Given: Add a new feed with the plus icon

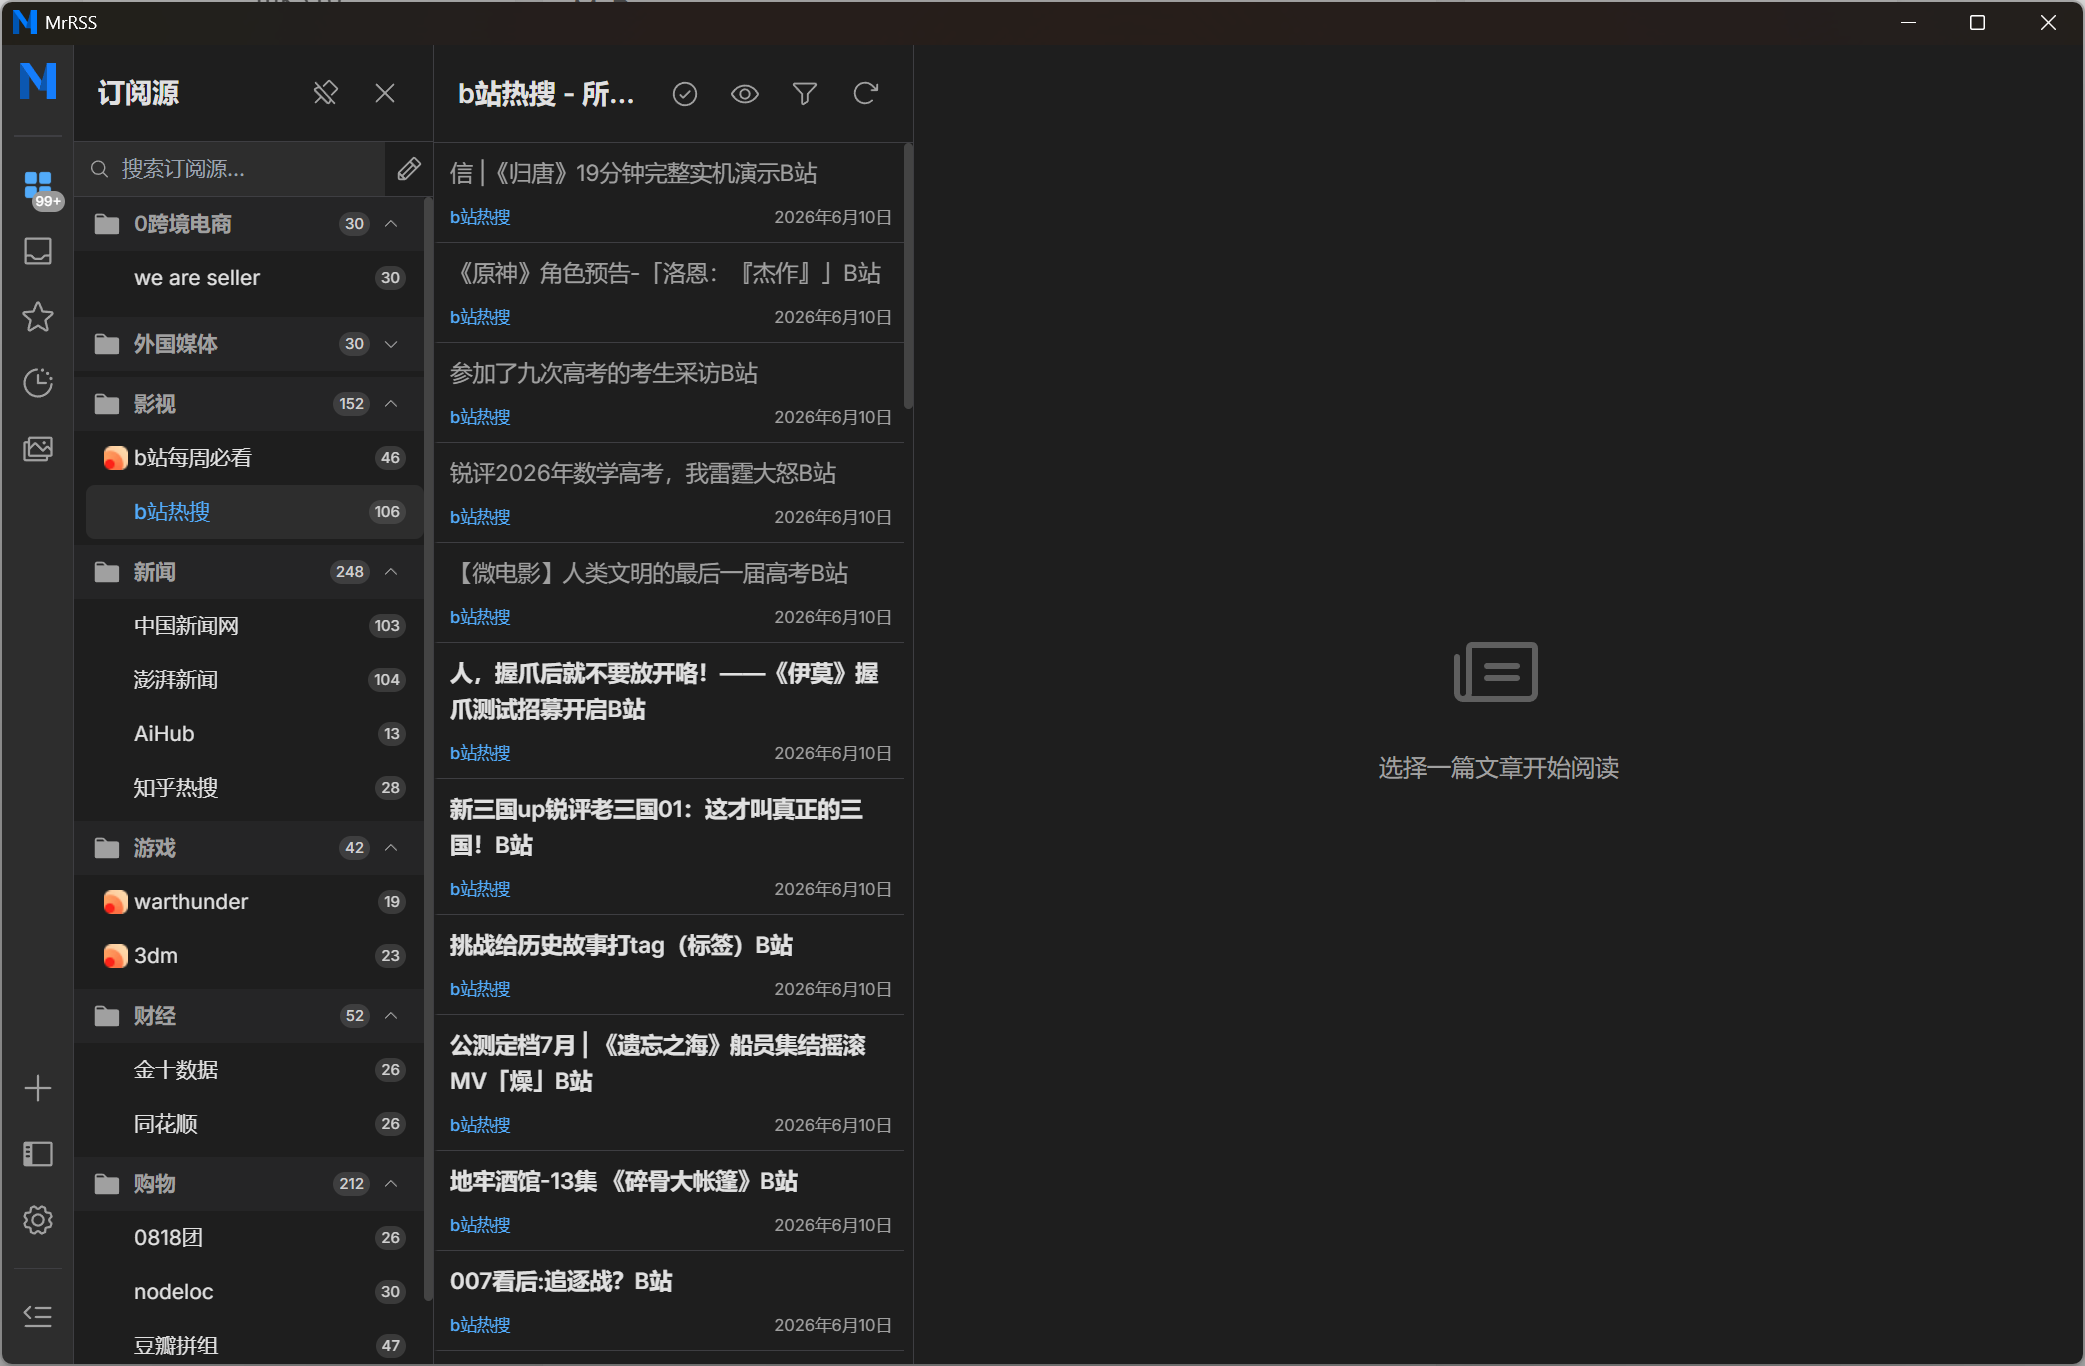Looking at the screenshot, I should pyautogui.click(x=38, y=1088).
